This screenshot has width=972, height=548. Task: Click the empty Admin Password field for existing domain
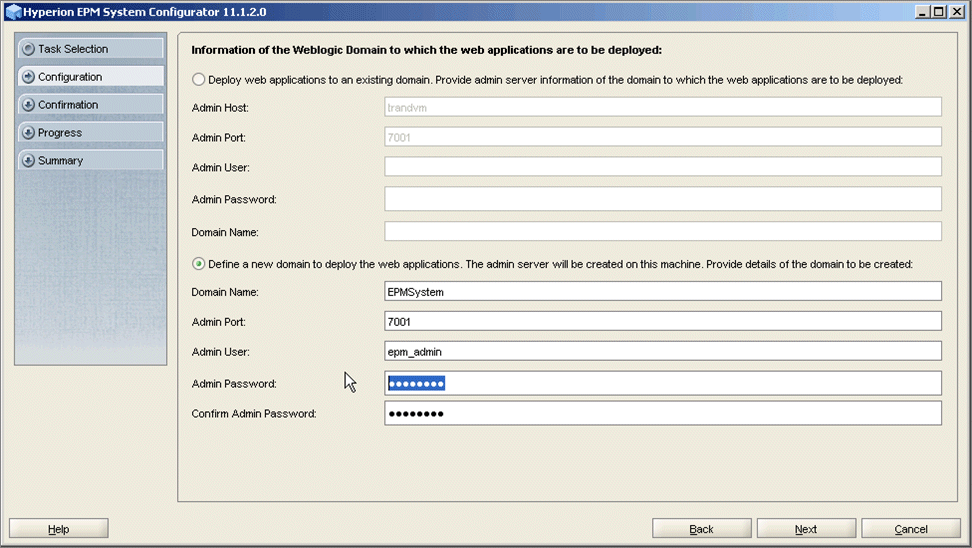pyautogui.click(x=663, y=199)
